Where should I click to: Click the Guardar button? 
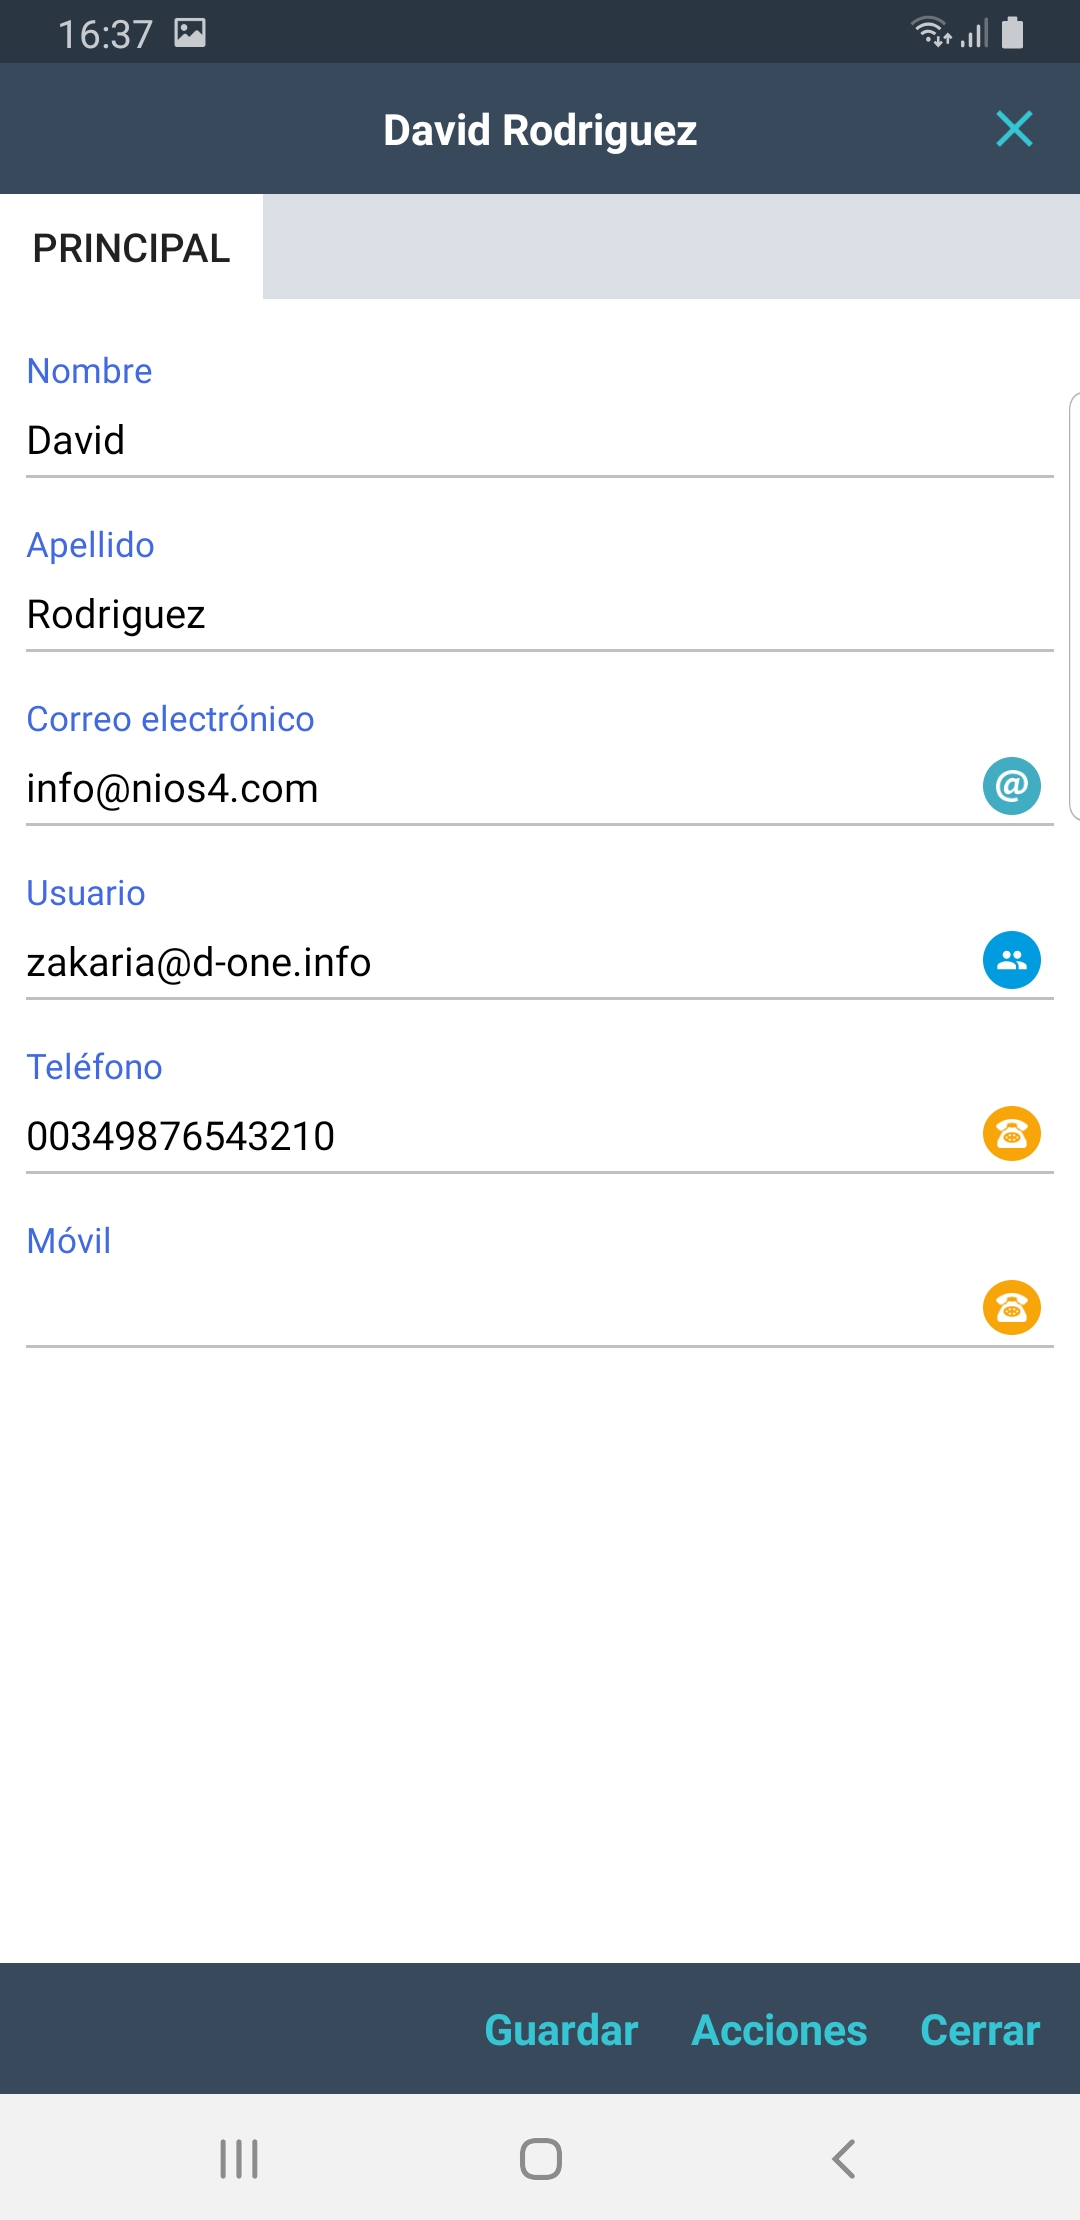point(561,2030)
